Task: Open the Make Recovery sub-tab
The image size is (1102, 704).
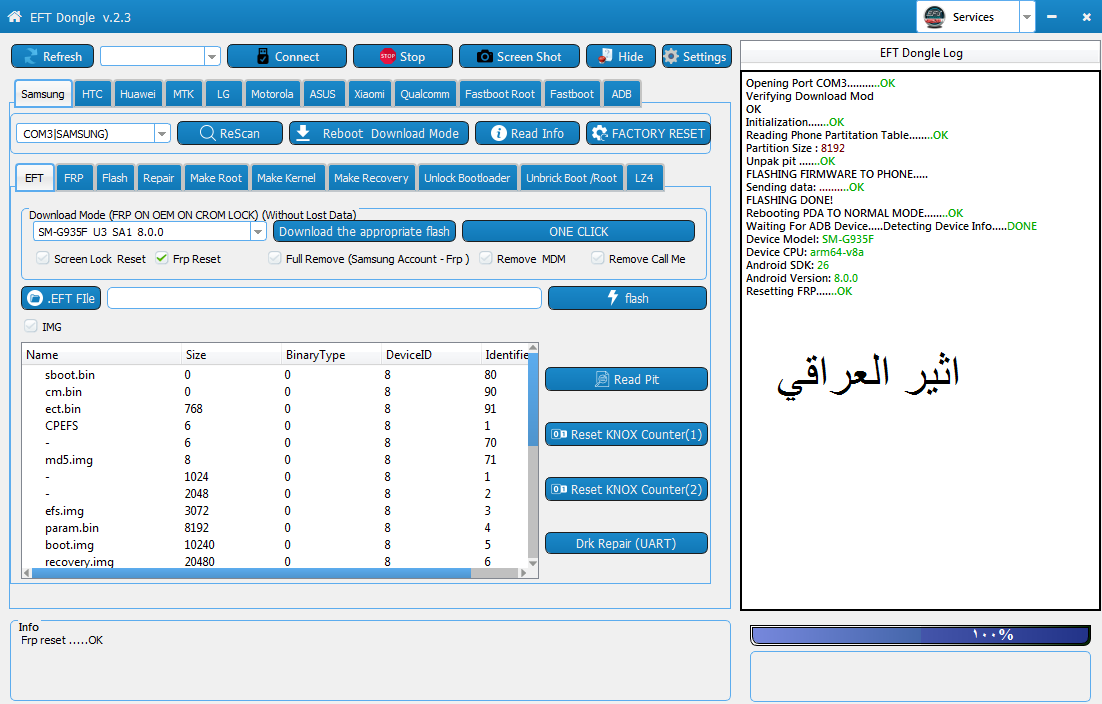Action: (x=371, y=178)
